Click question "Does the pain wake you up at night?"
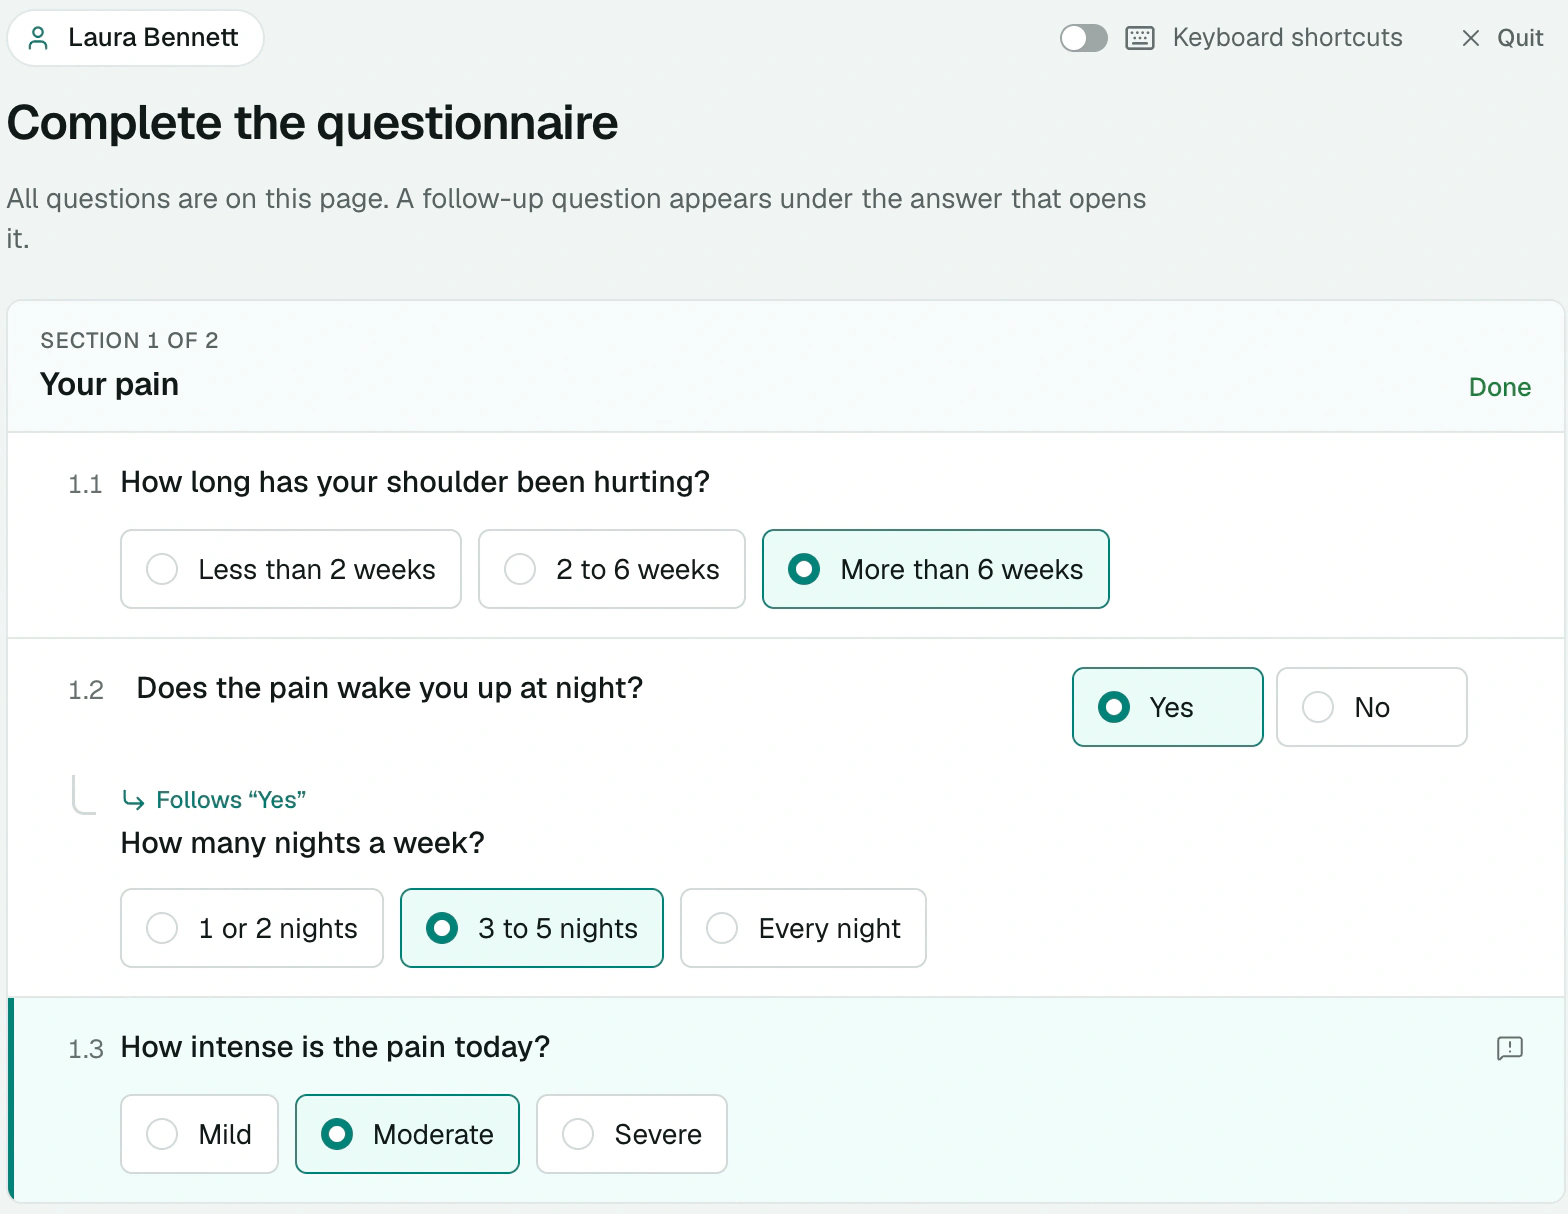1568x1214 pixels. pyautogui.click(x=390, y=688)
